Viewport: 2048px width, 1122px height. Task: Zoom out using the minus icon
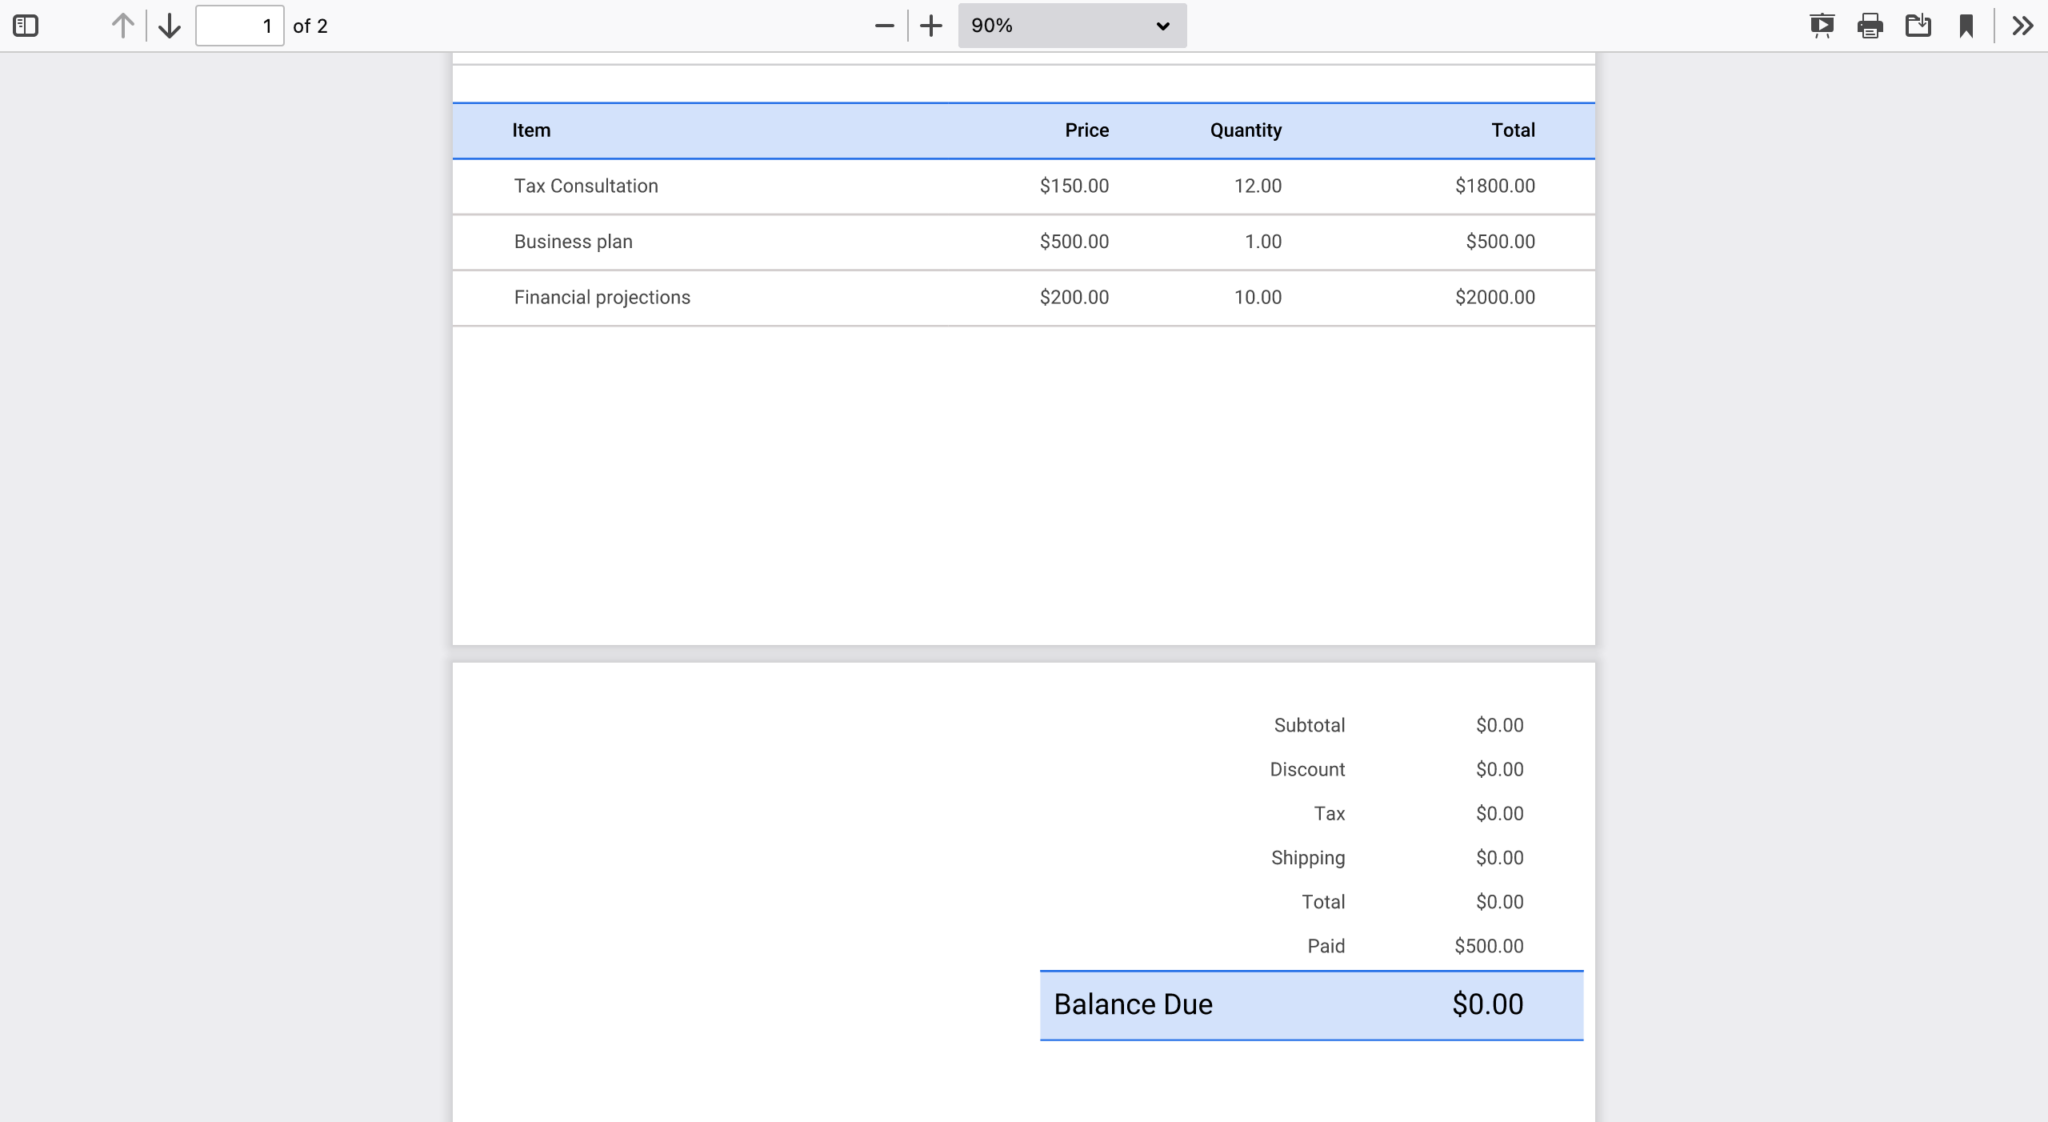[x=882, y=25]
